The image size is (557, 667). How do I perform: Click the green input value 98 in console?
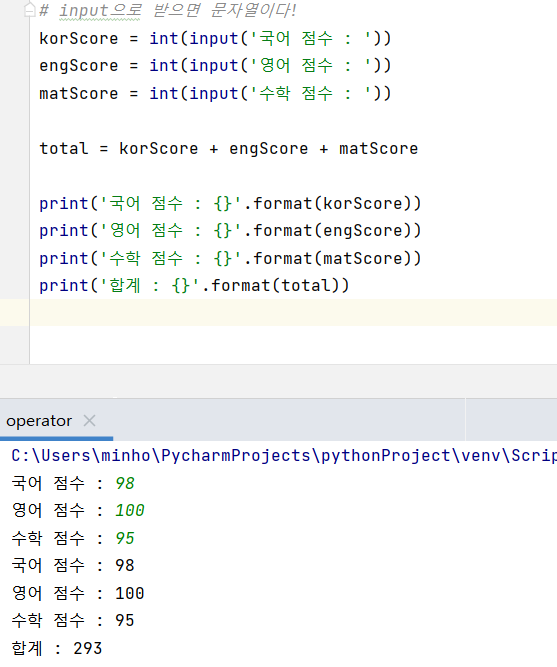(x=125, y=483)
